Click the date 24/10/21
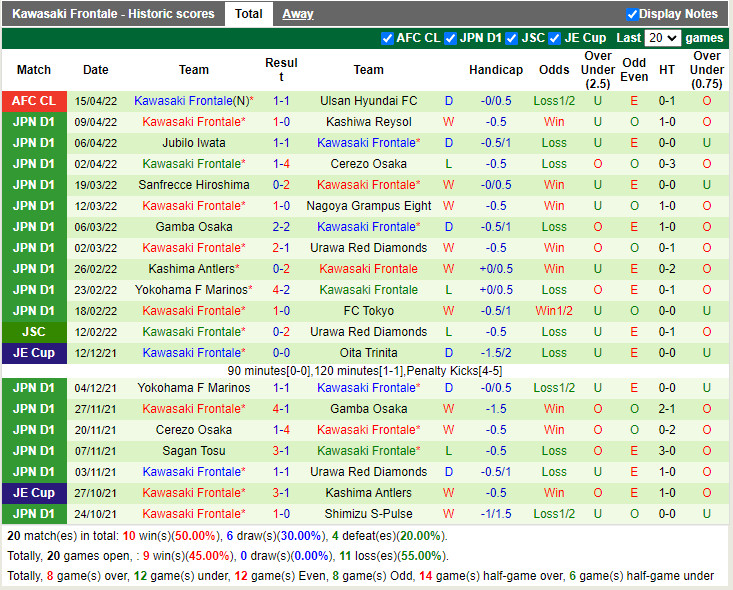The height and width of the screenshot is (590, 733). coord(96,514)
